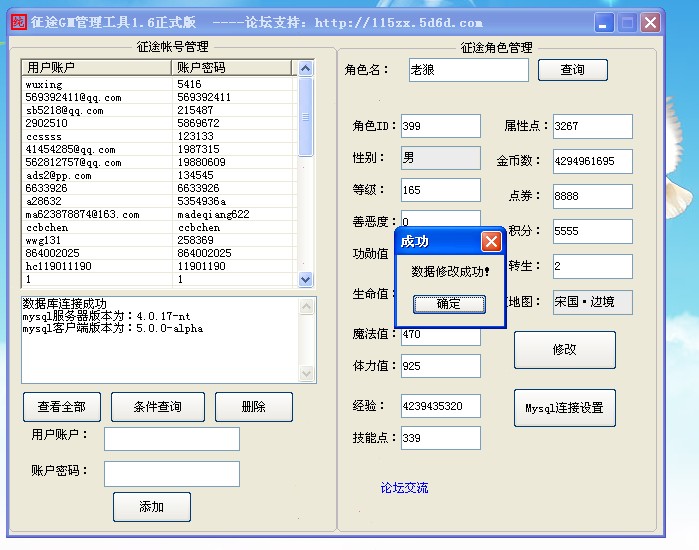This screenshot has width=699, height=550.
Task: Click the 添加 button
Action: coord(151,507)
